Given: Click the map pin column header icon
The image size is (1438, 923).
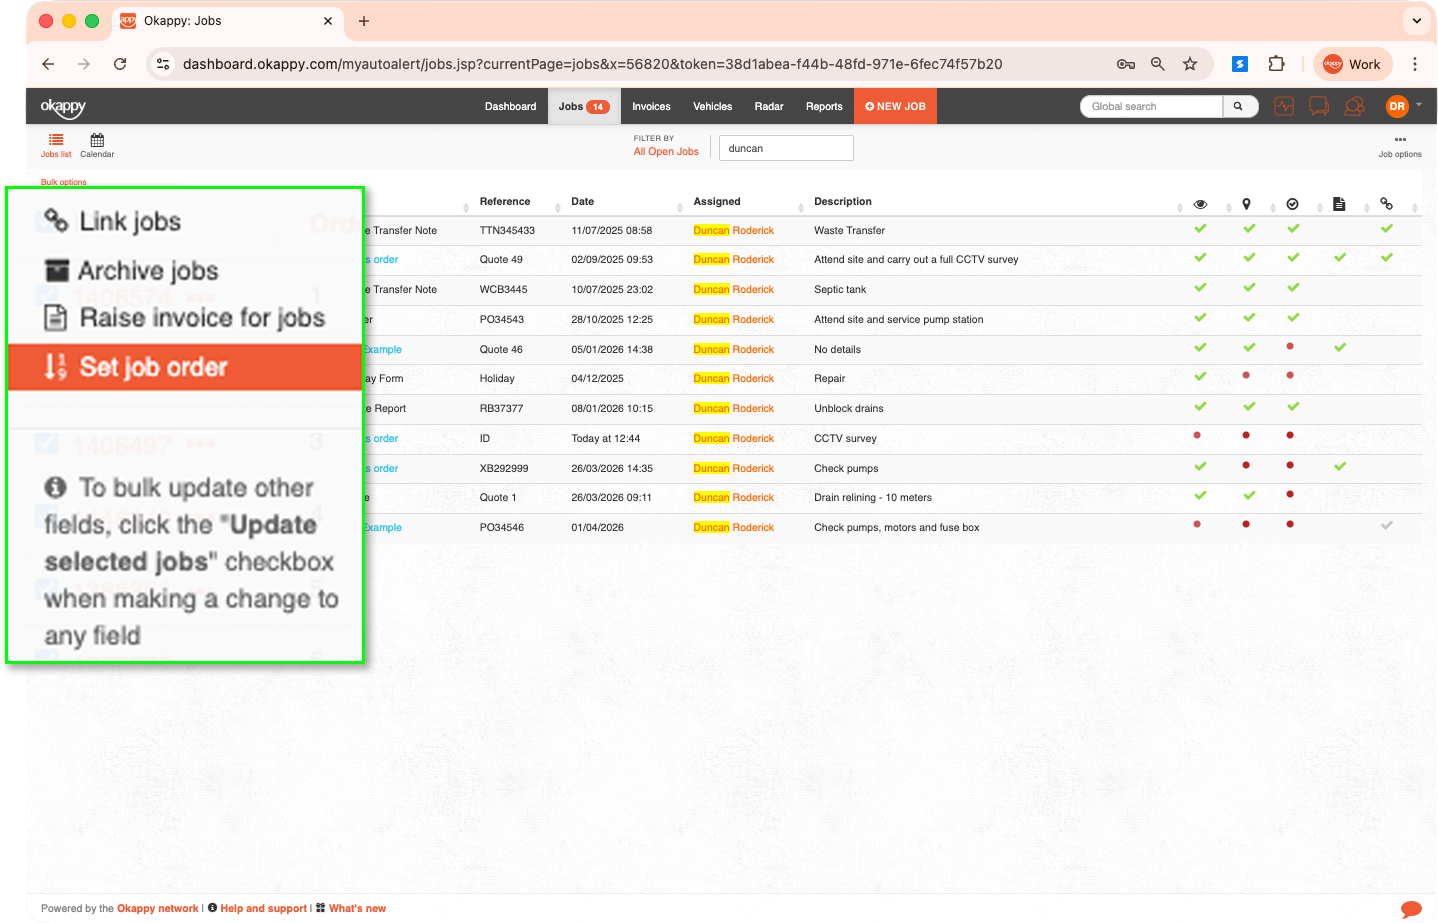Looking at the screenshot, I should [1246, 204].
